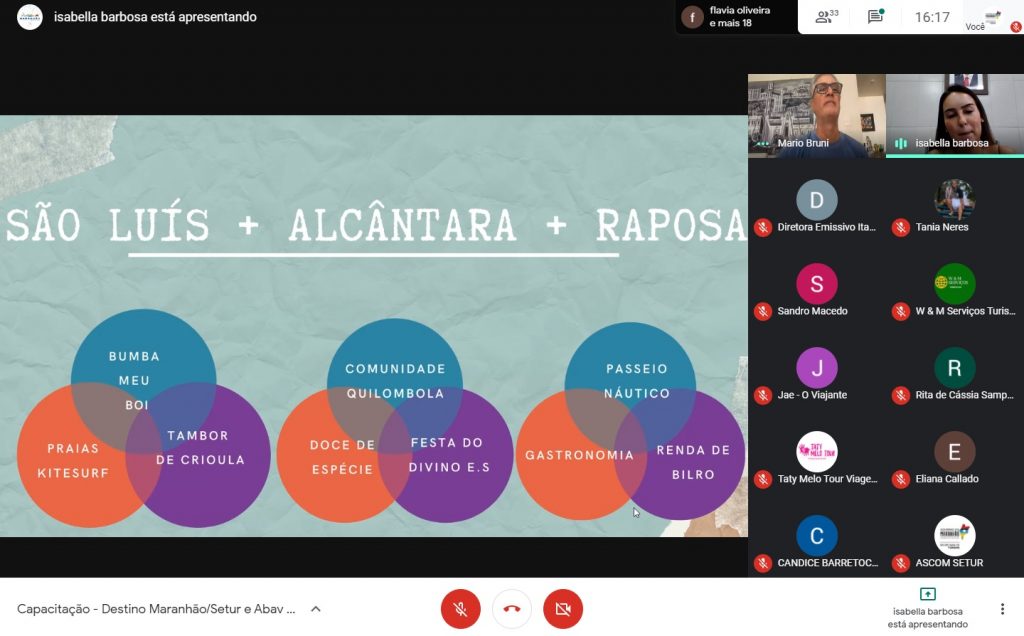Click the W & M Serviços avatar
The width and height of the screenshot is (1024, 636).
955,283
